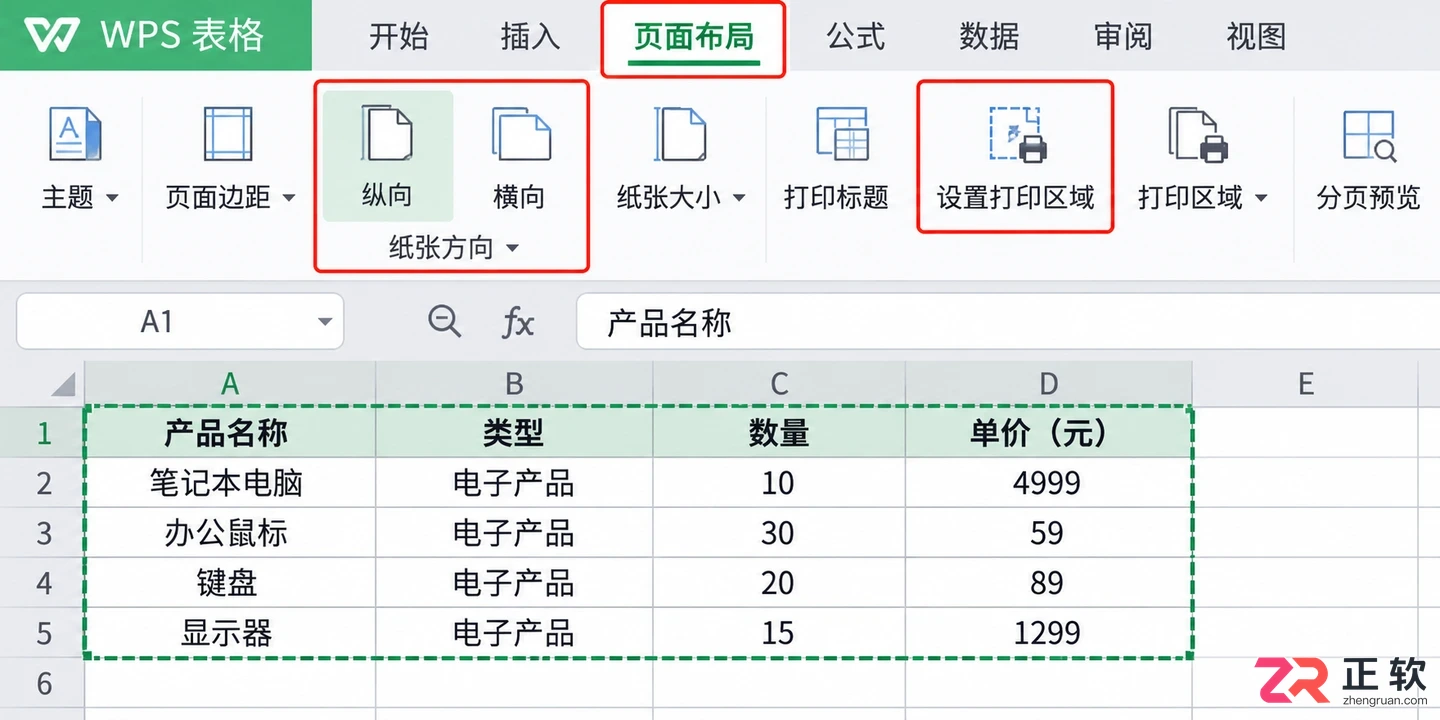Click cell 笔记本电脑
The height and width of the screenshot is (720, 1440).
click(x=230, y=483)
